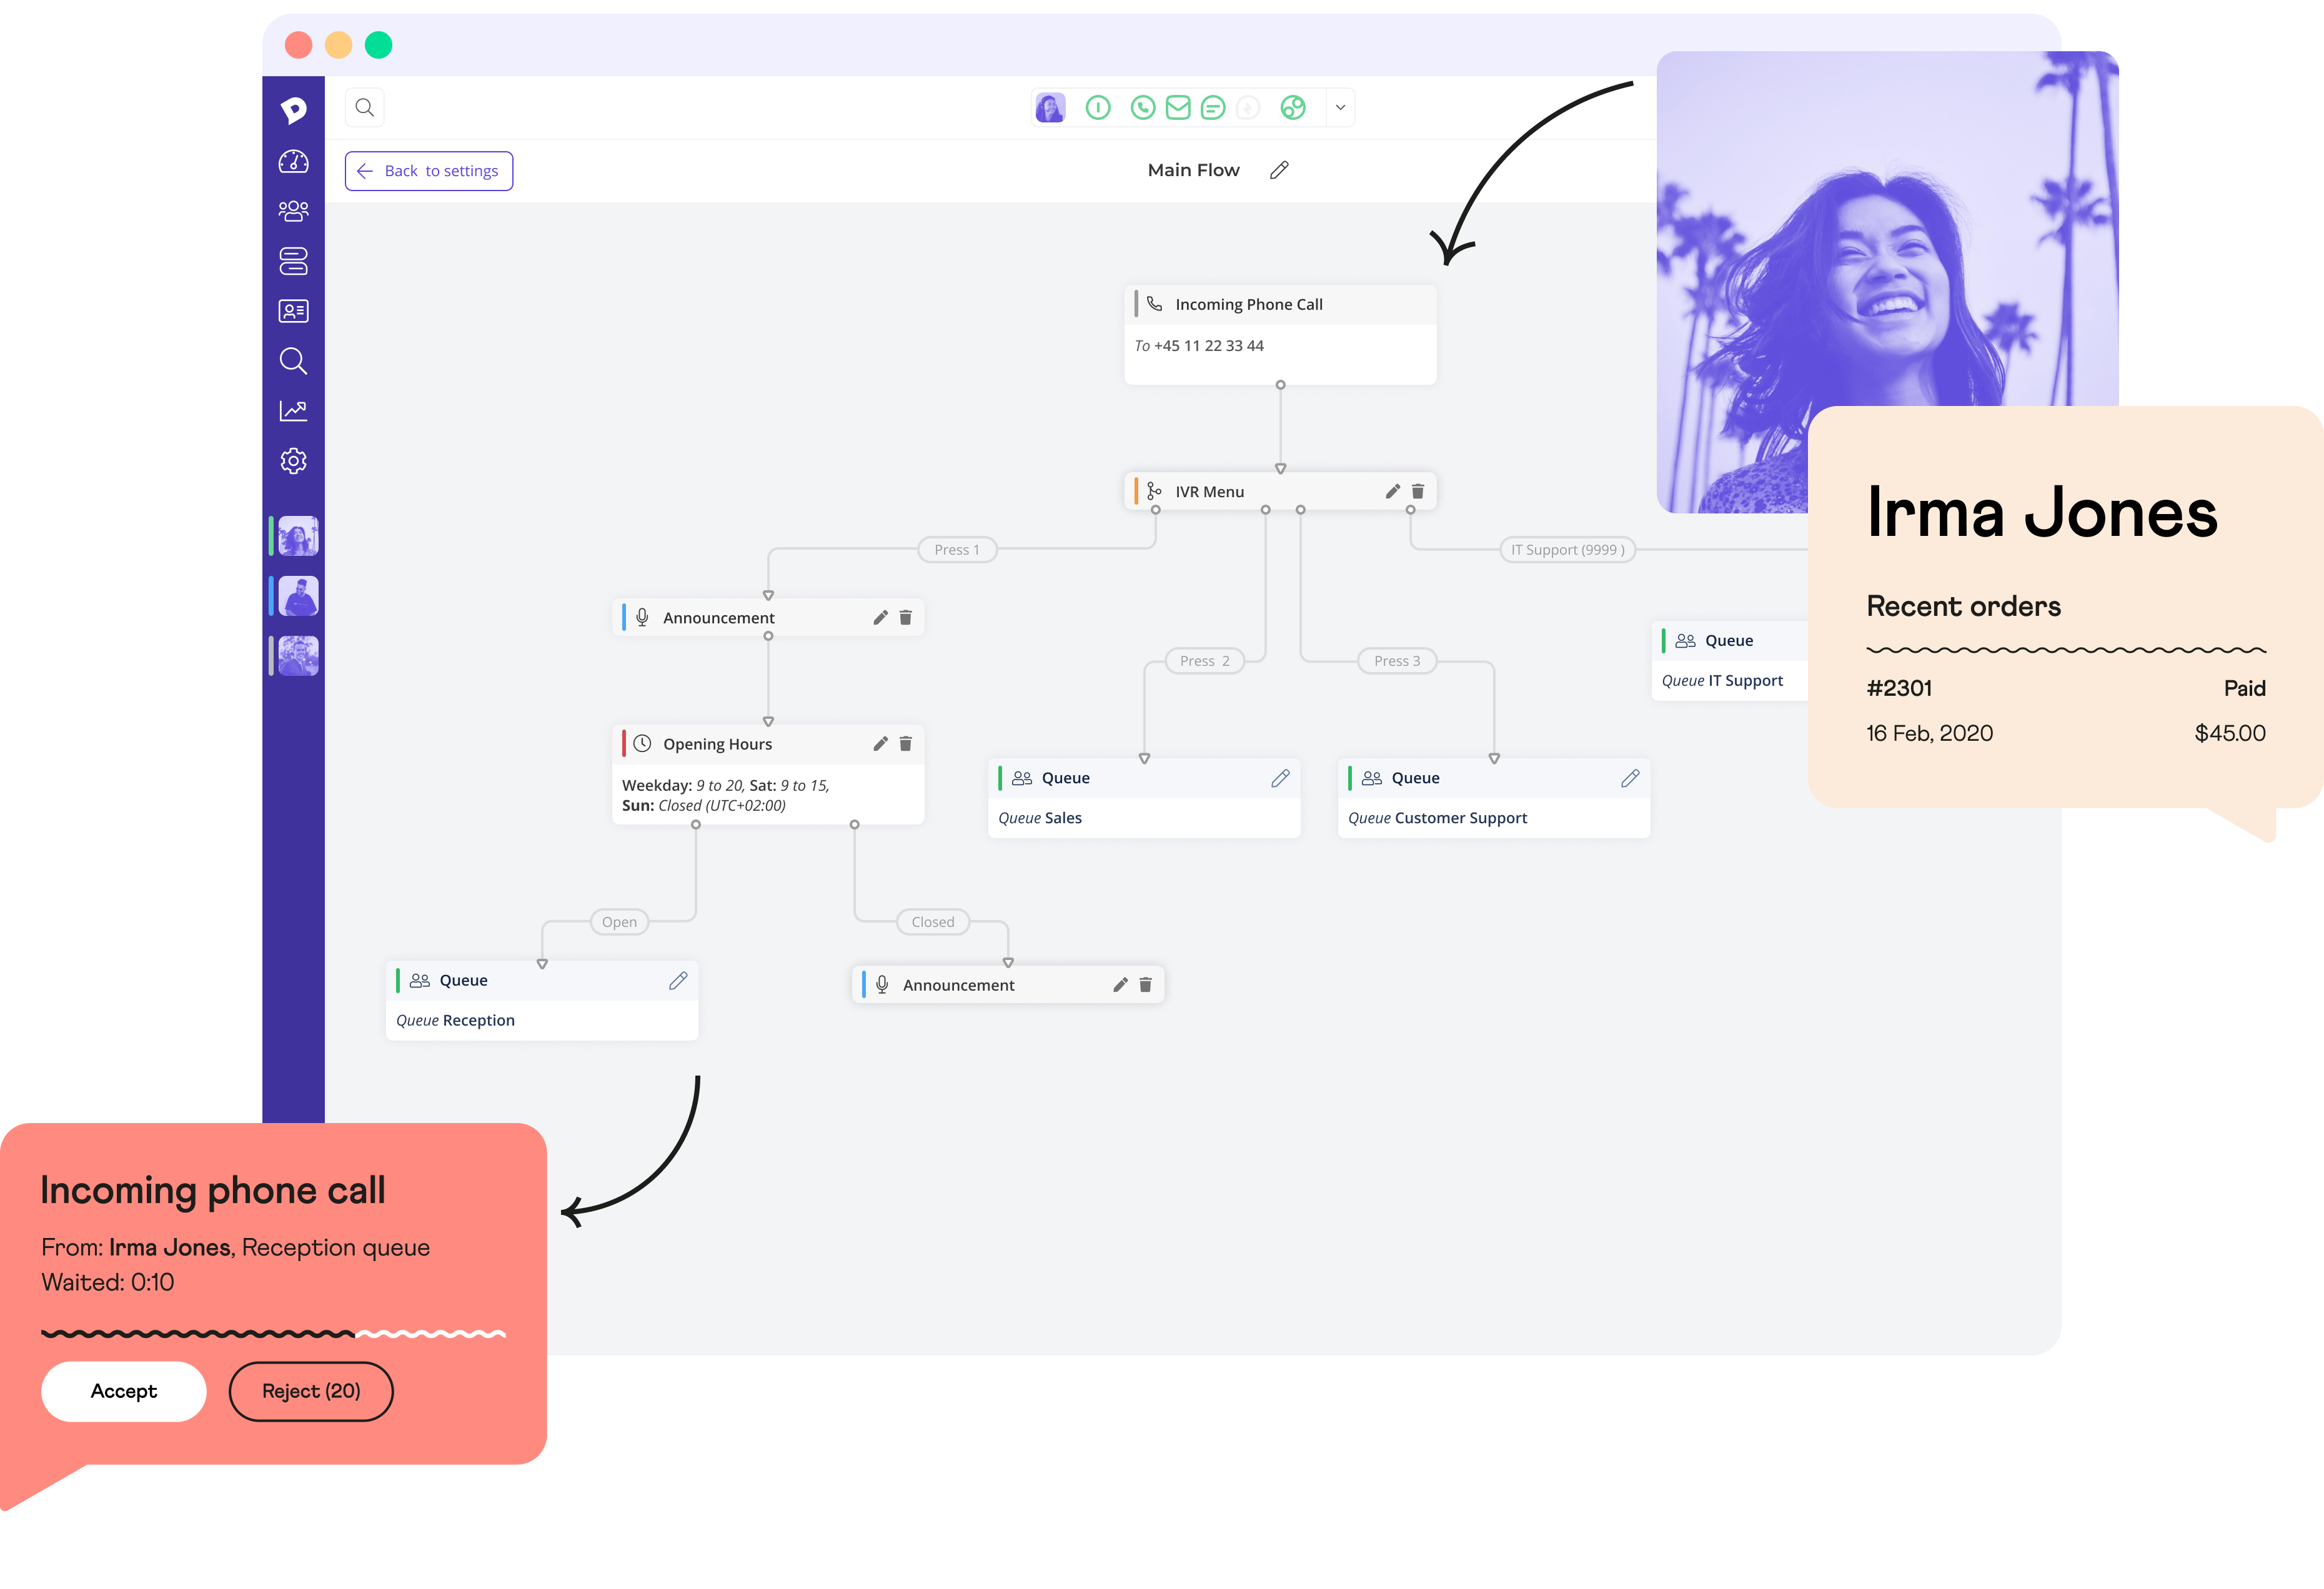Viewport: 2324px width, 1589px height.
Task: Click the Reject (20) button
Action: (x=311, y=1391)
